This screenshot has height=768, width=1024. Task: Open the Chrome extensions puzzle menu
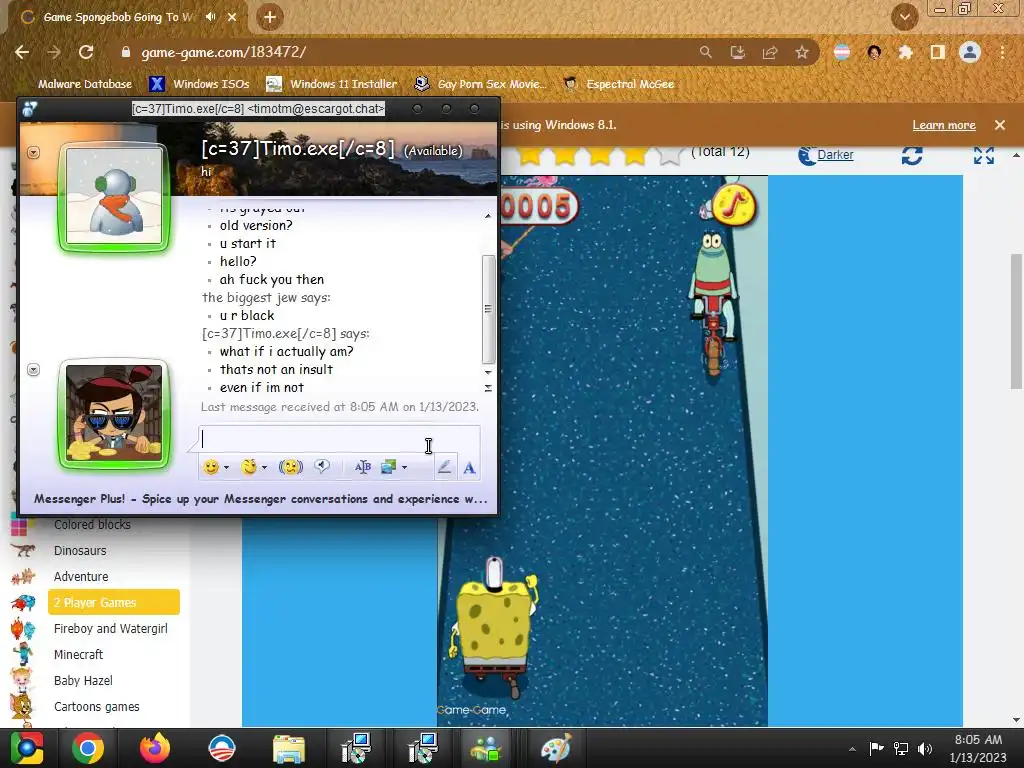tap(905, 52)
